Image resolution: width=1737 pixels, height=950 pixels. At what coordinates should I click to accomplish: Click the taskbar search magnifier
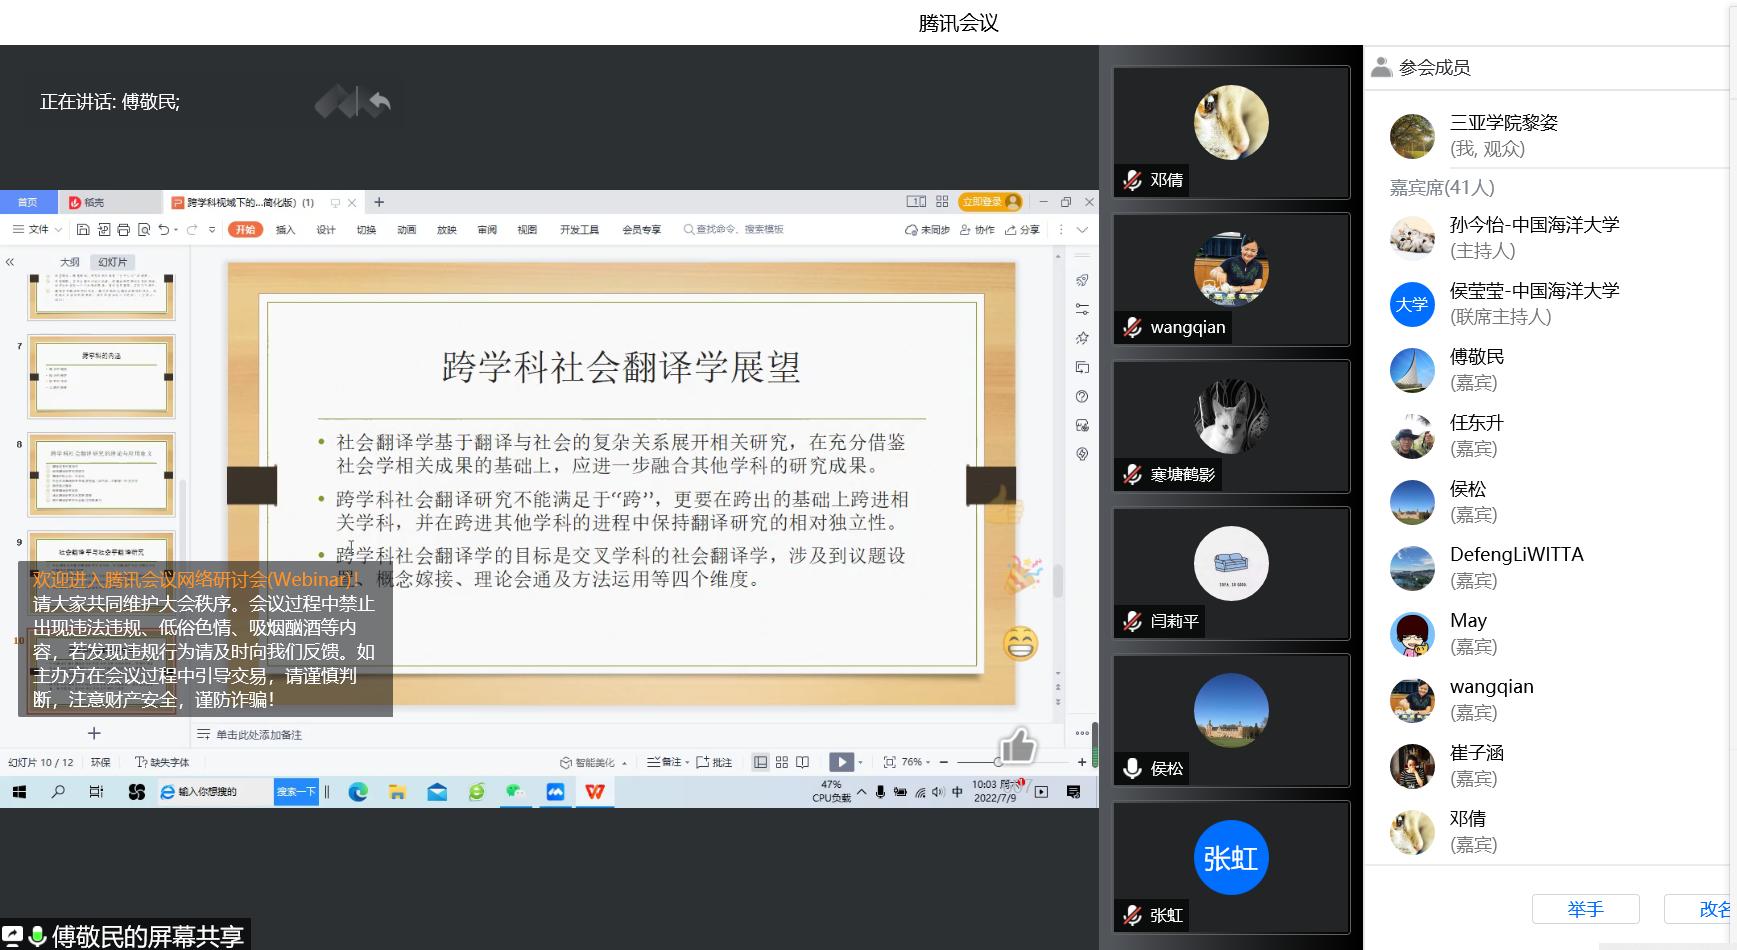(58, 792)
